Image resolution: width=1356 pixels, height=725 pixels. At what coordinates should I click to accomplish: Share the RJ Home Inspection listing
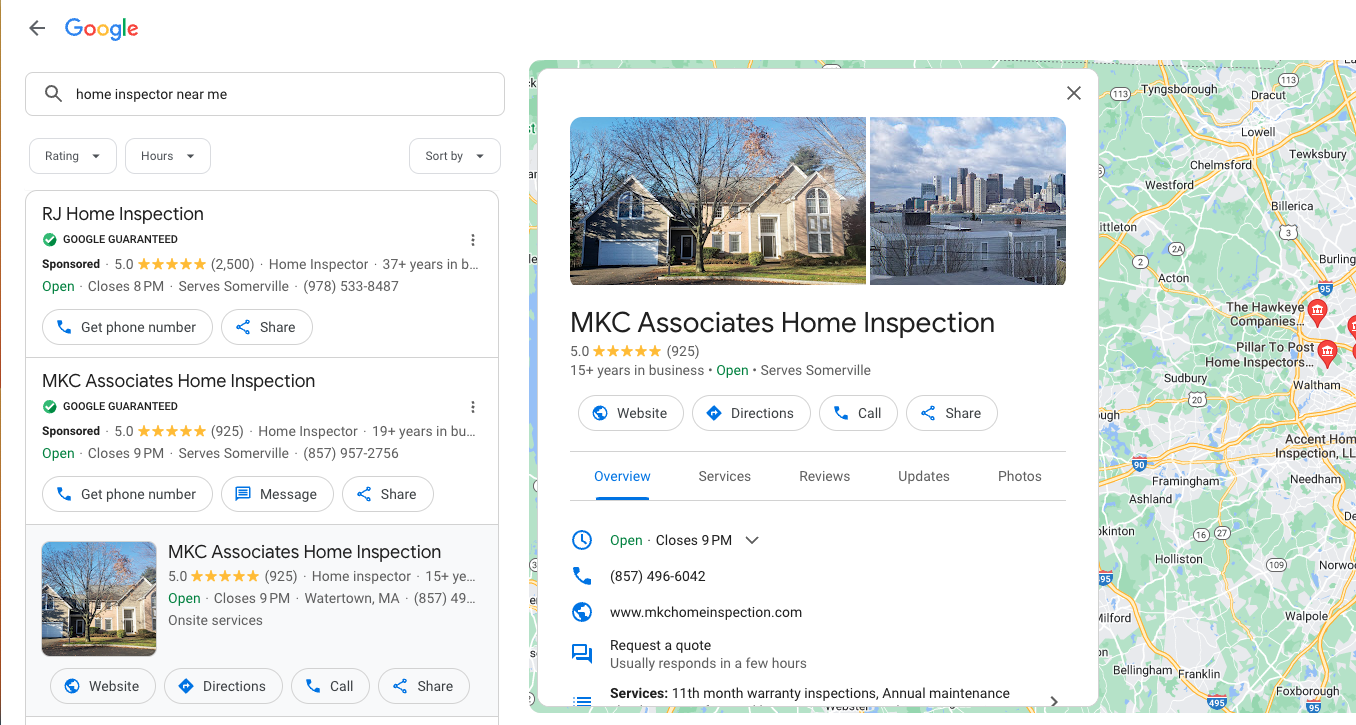click(x=267, y=327)
